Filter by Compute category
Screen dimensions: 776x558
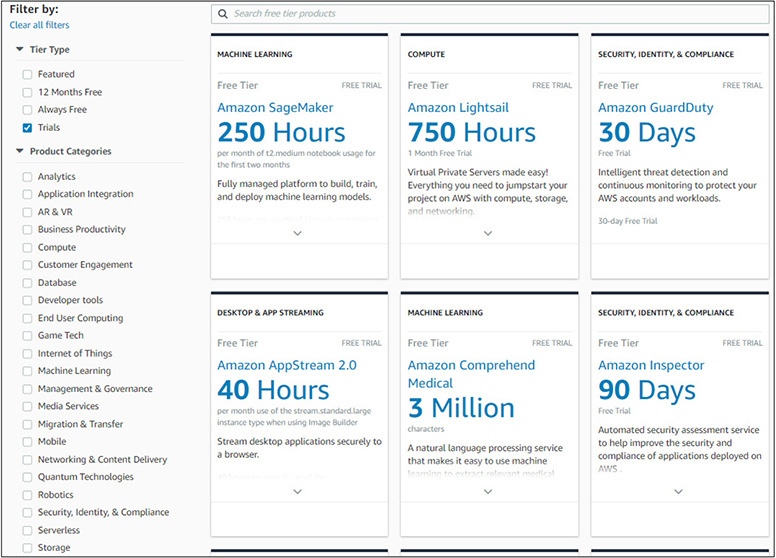27,247
